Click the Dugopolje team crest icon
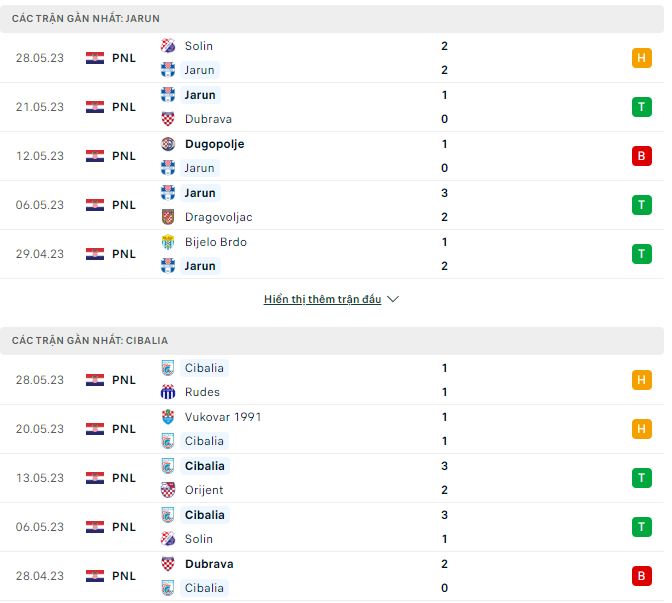Viewport: 672px width, 603px height. [168, 144]
